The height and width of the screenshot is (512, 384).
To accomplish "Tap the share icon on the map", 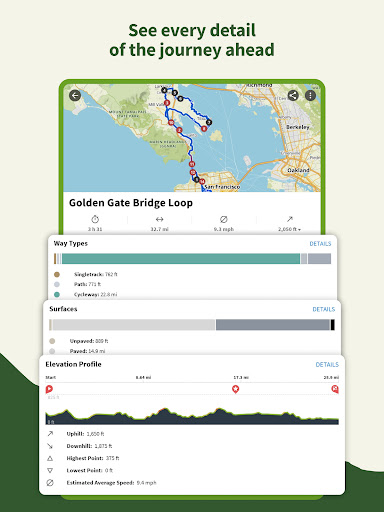I will tap(293, 96).
